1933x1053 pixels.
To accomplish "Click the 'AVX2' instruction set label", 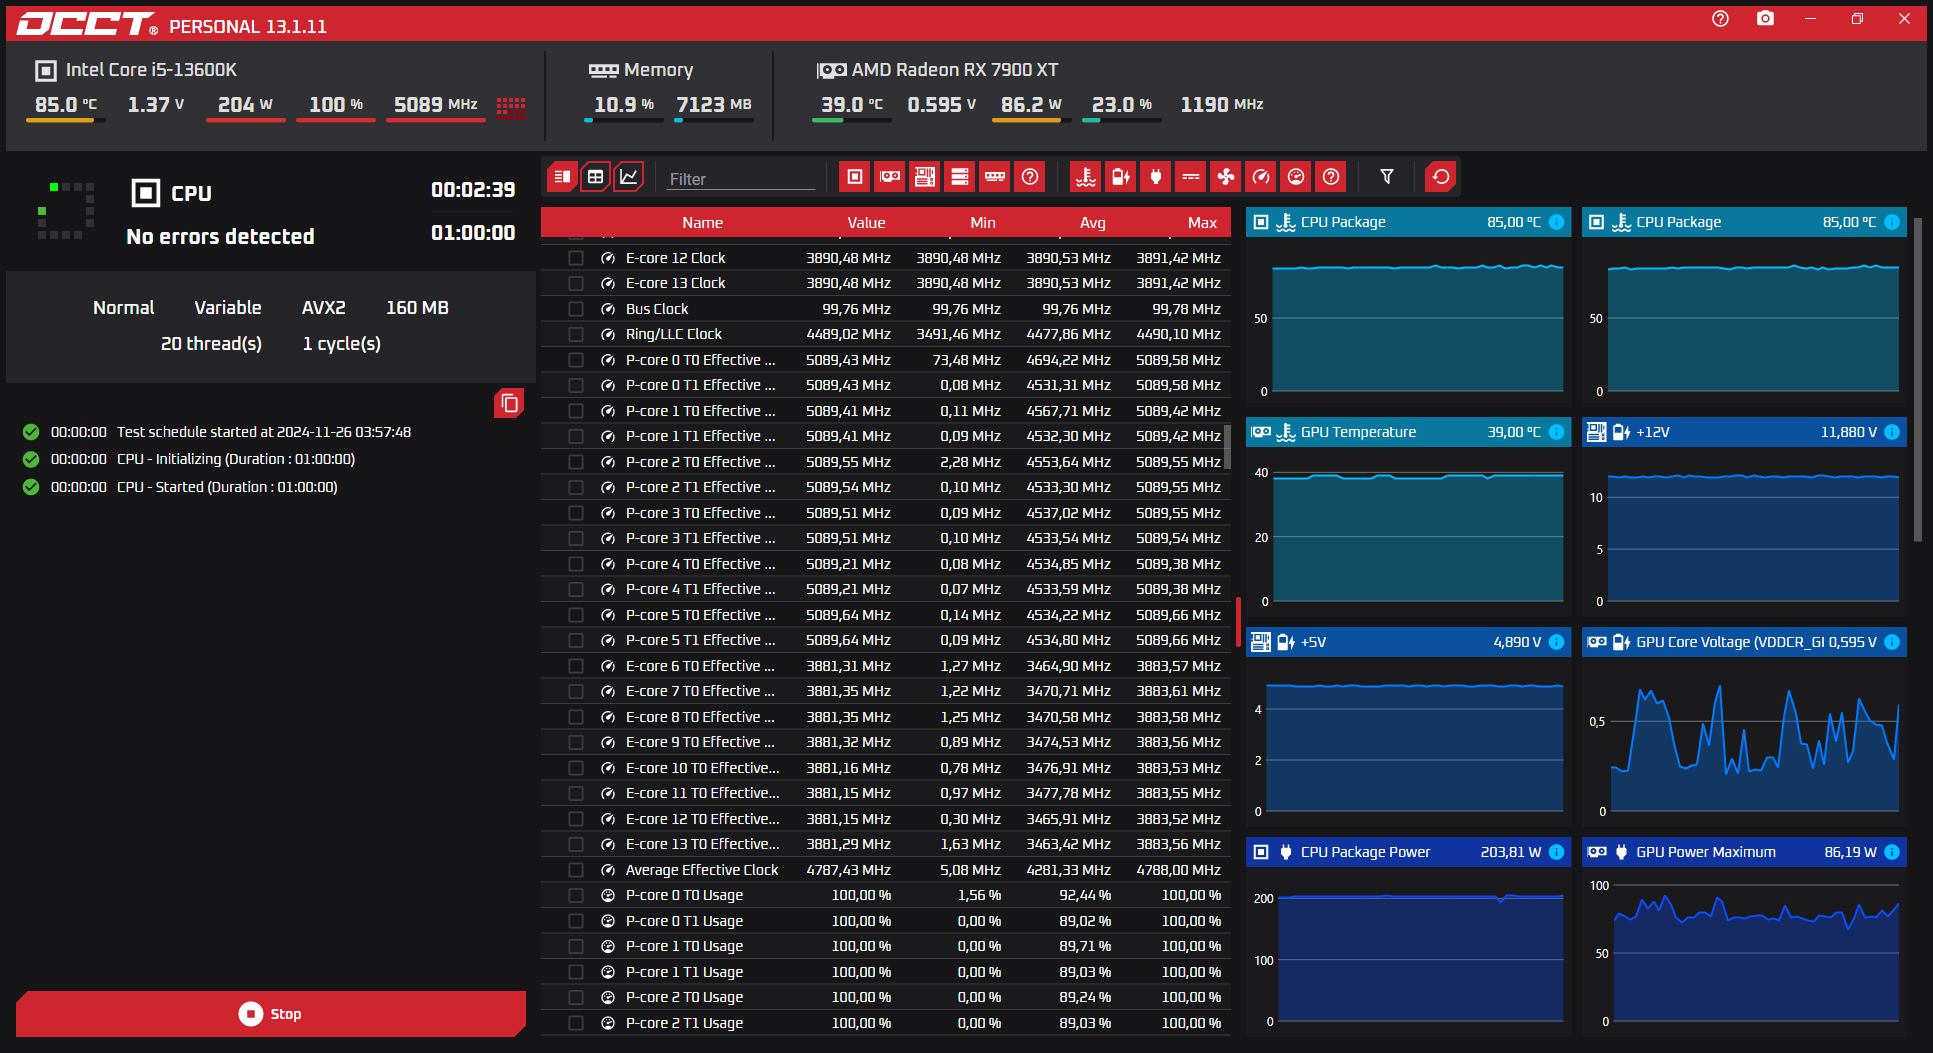I will pos(324,308).
